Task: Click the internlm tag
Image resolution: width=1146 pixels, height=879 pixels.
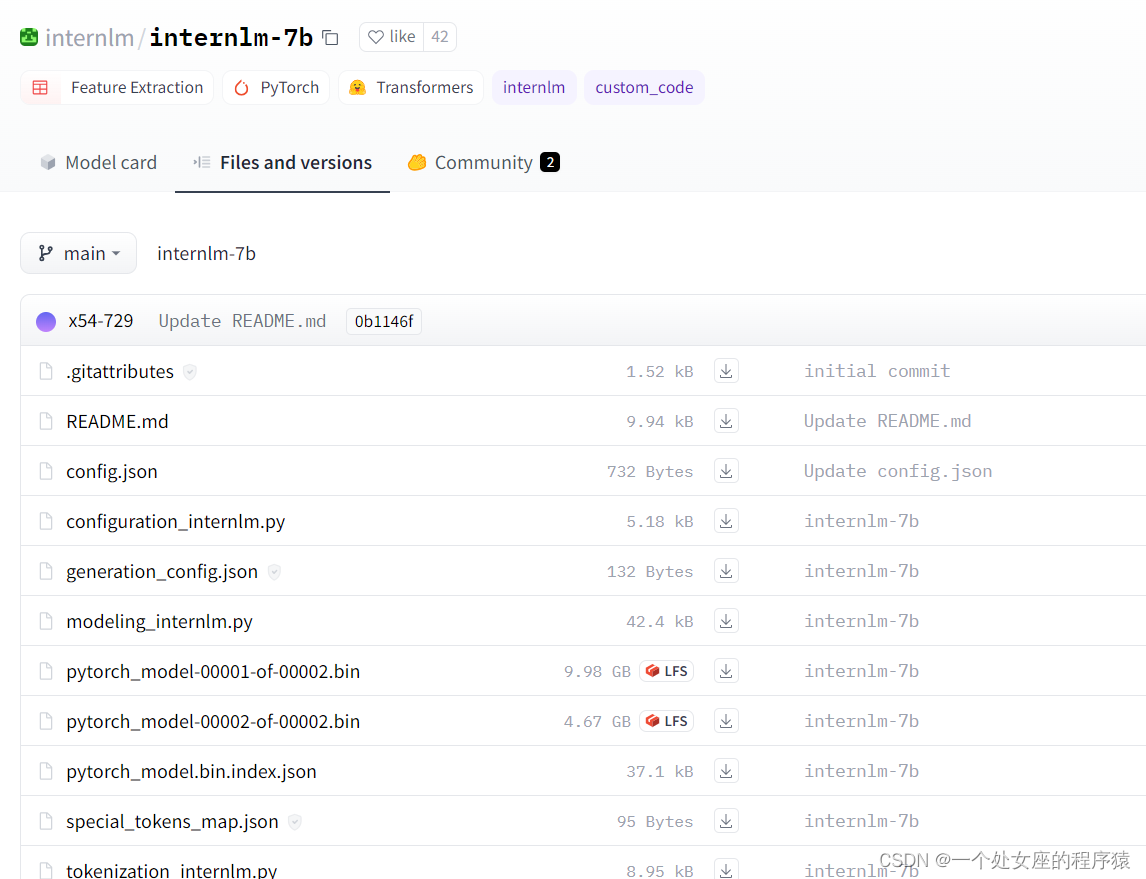Action: 534,88
